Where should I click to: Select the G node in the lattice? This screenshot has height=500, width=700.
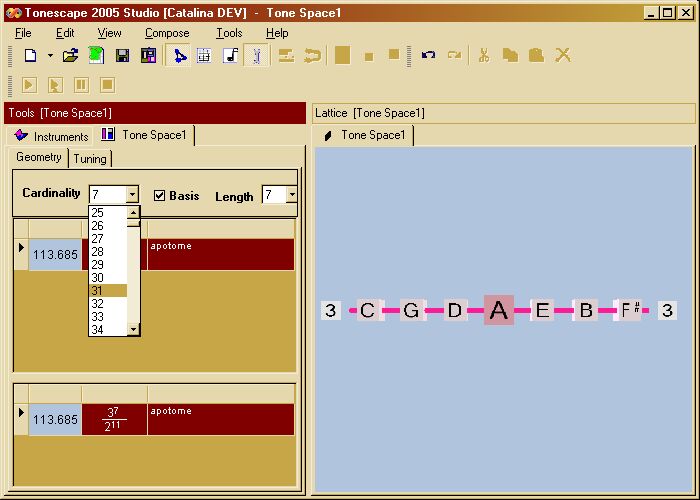pos(411,310)
